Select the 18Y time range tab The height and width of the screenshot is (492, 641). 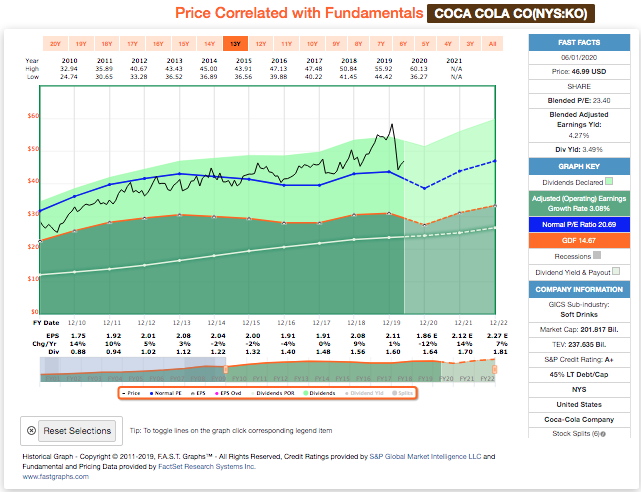[107, 44]
